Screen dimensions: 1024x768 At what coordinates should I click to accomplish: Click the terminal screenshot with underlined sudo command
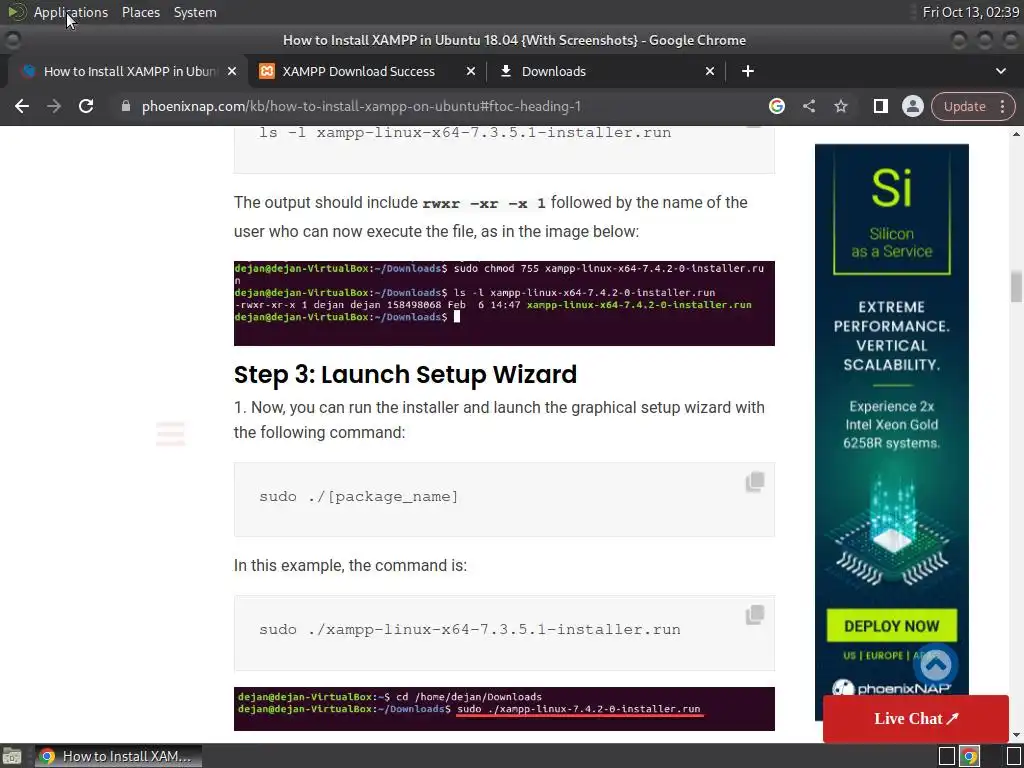click(504, 709)
